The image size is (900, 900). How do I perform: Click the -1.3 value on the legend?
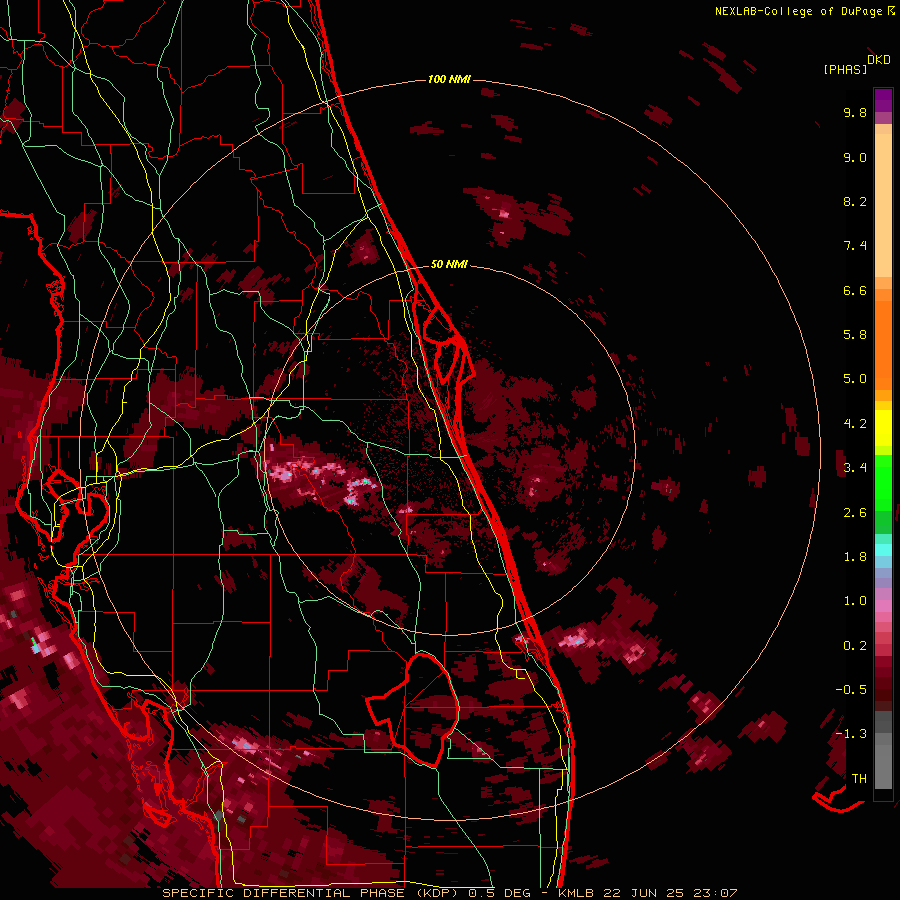(x=851, y=734)
